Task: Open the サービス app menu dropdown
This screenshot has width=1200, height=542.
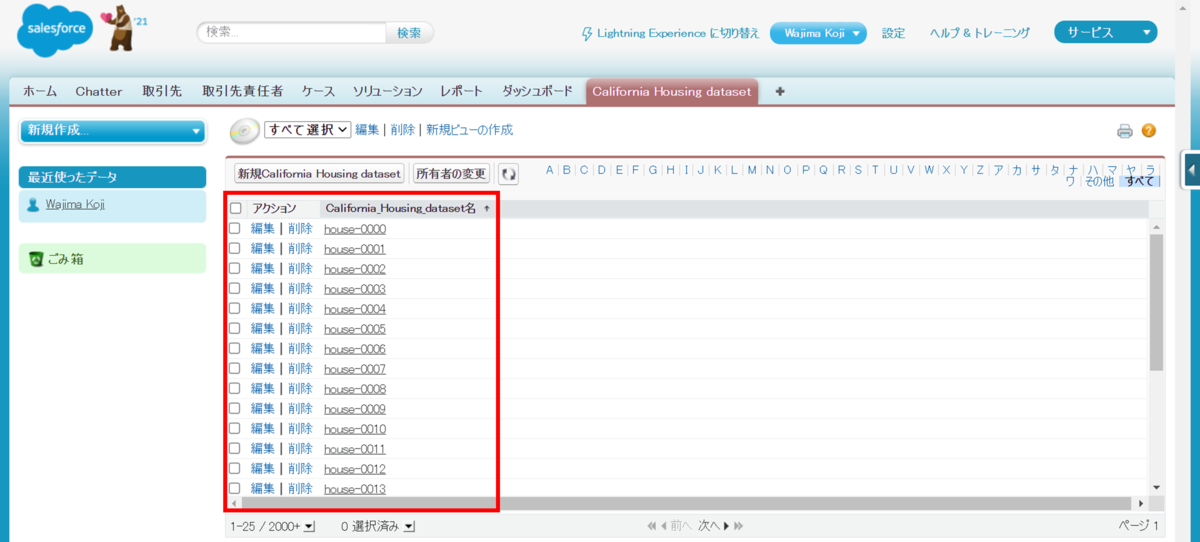Action: (1105, 33)
